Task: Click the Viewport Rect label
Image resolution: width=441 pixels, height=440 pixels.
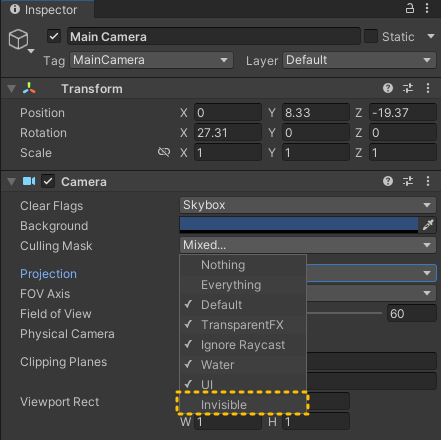Action: [60, 402]
